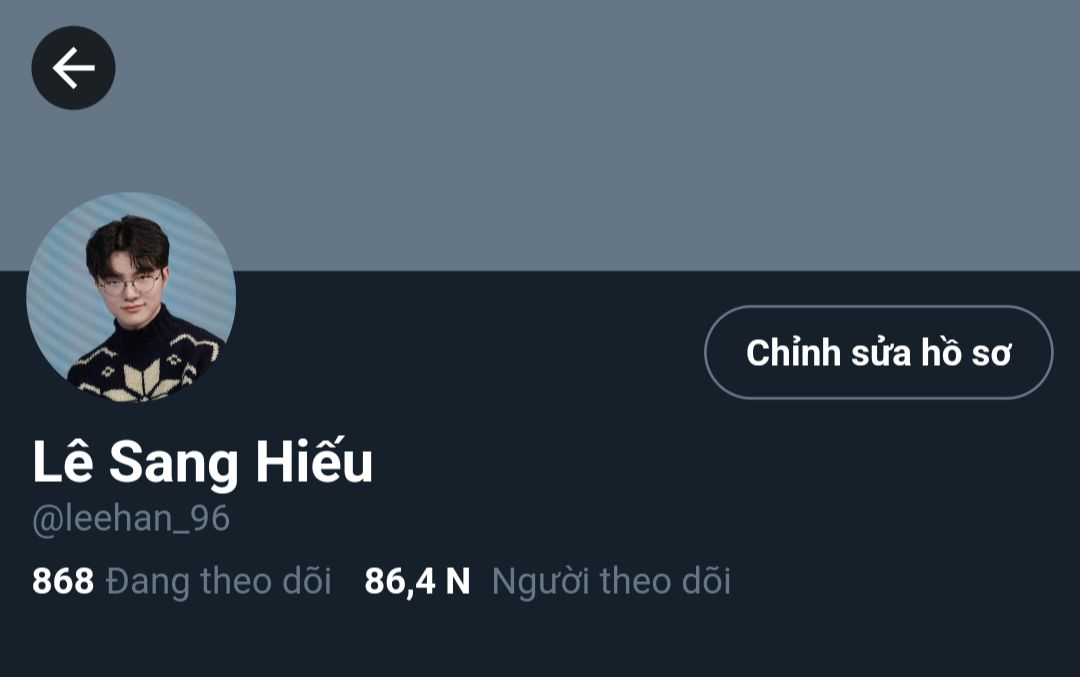The height and width of the screenshot is (677, 1080).
Task: Tap the 86,4 N figure beside Người theo dõi
Action: pyautogui.click(x=417, y=581)
